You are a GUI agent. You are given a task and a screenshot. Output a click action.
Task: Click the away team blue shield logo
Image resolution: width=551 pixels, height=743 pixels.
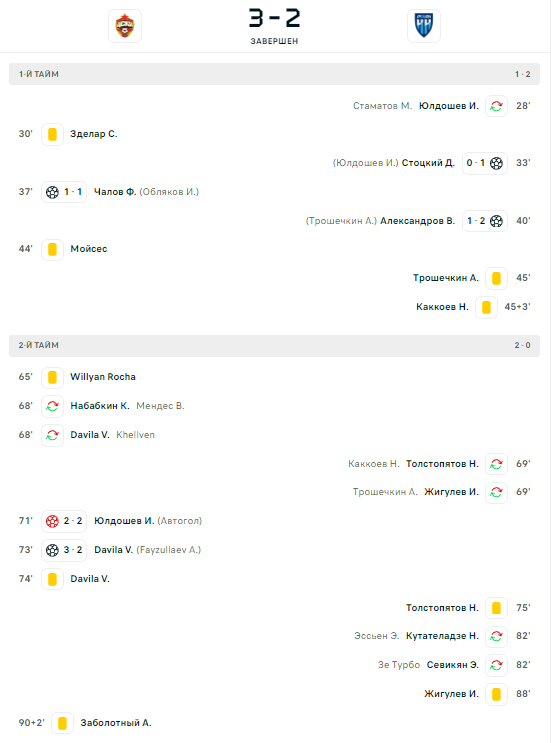click(424, 26)
